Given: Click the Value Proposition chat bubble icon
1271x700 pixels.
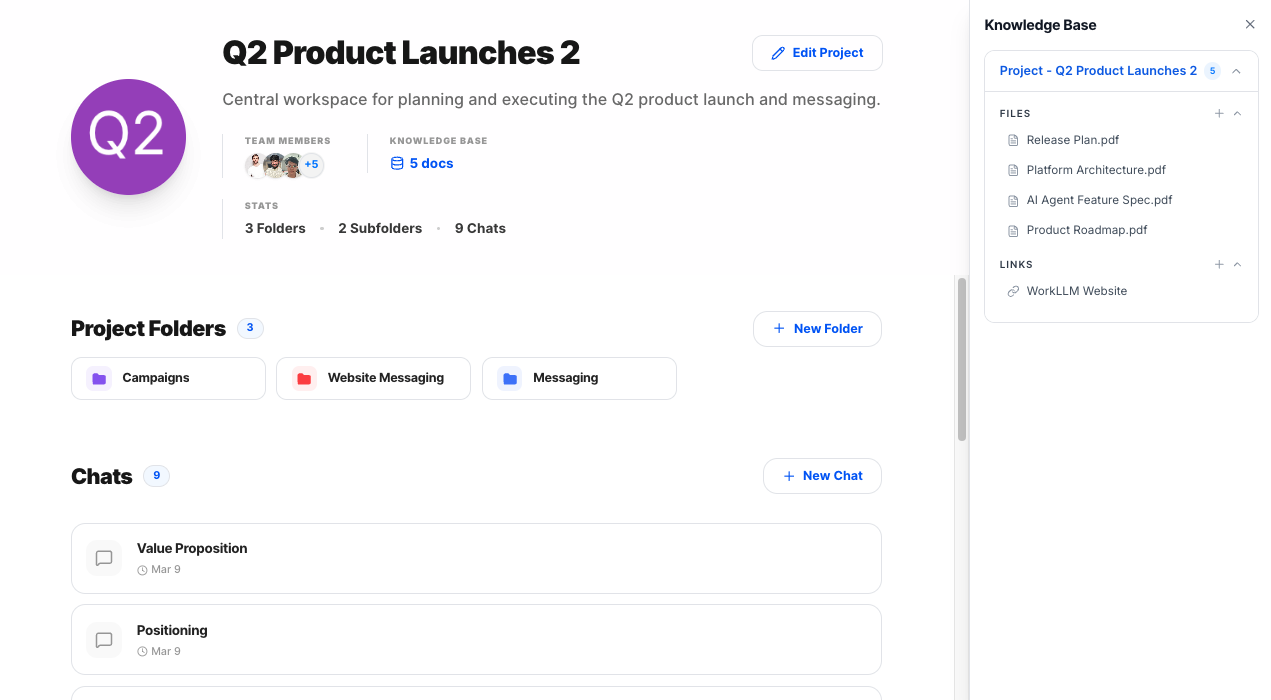Looking at the screenshot, I should tap(104, 558).
